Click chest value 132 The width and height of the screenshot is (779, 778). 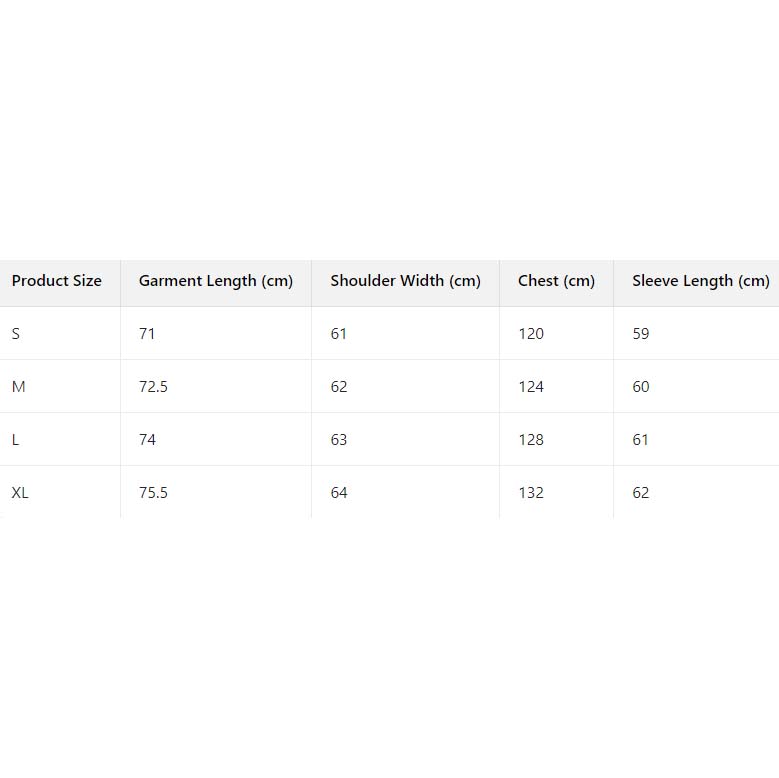tap(531, 493)
